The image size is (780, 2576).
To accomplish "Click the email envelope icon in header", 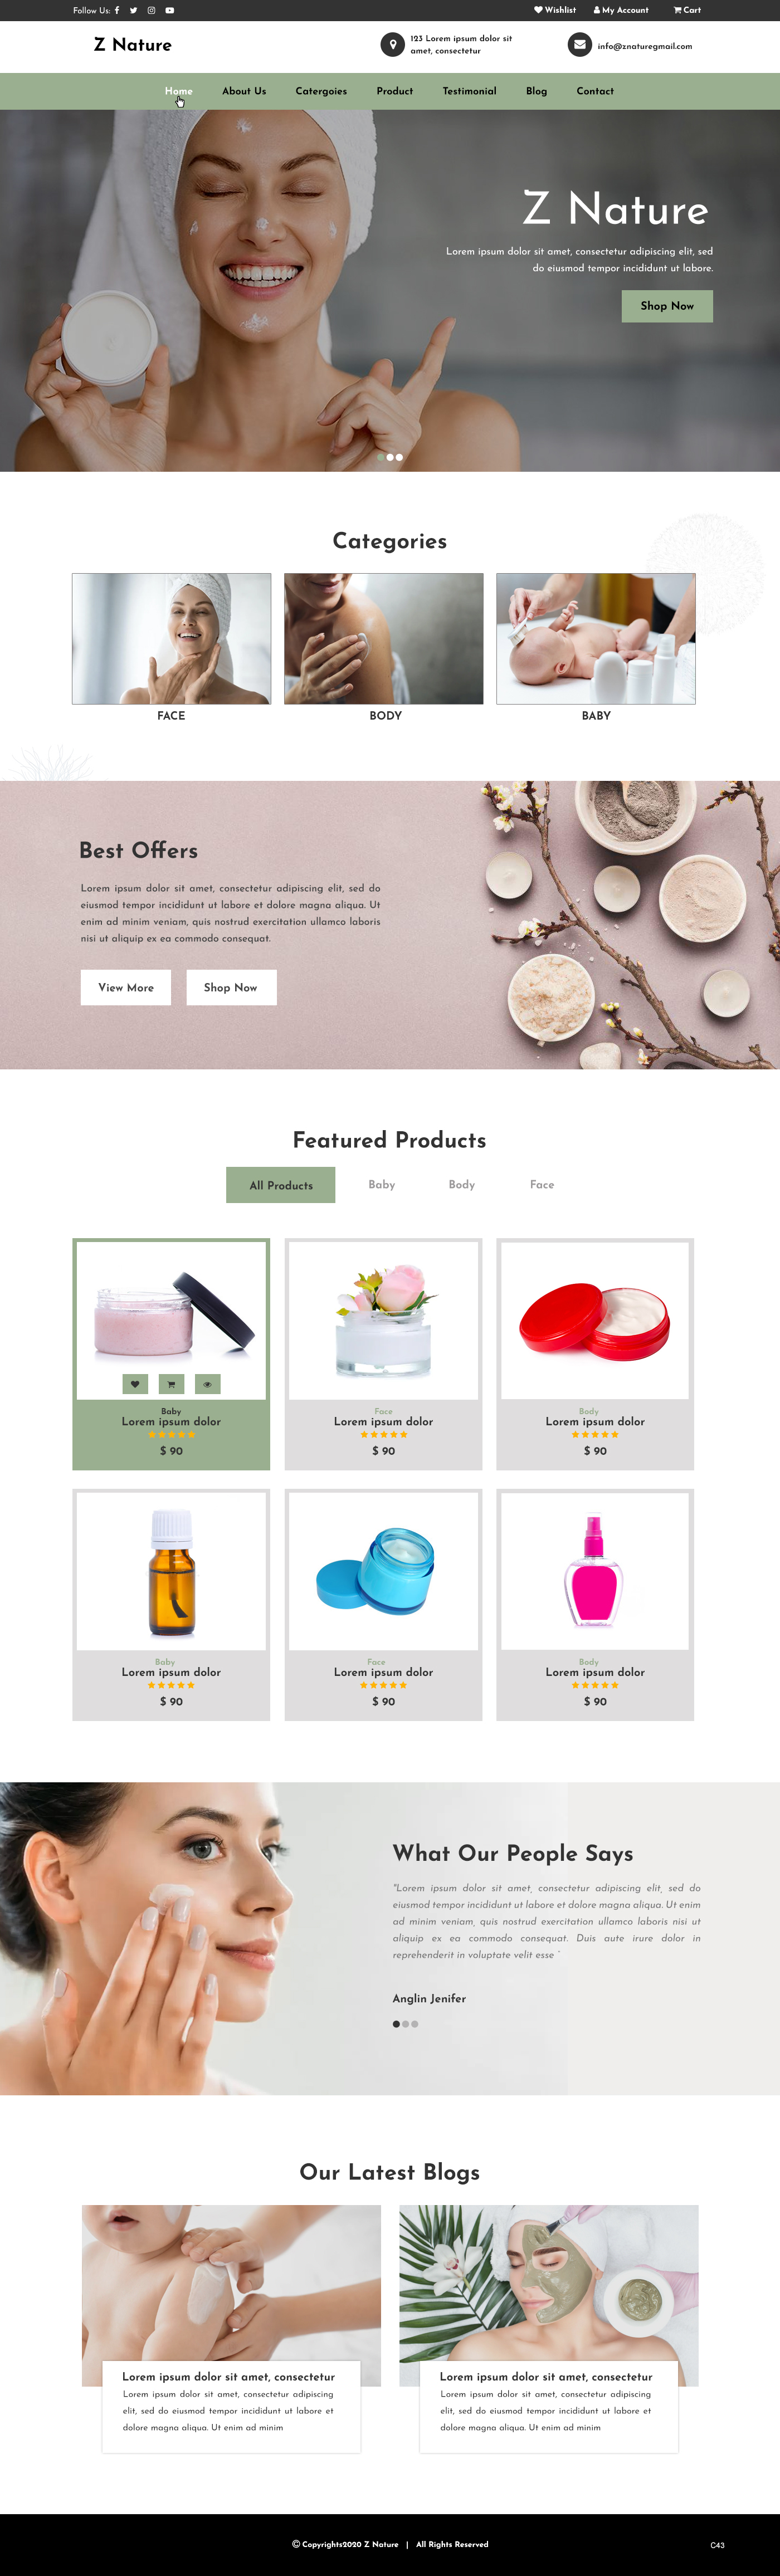I will [580, 45].
